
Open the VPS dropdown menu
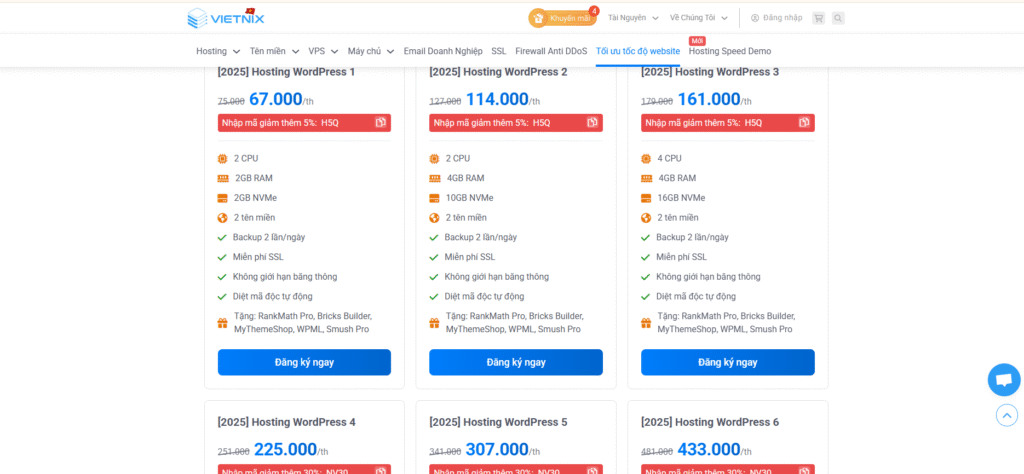point(323,51)
